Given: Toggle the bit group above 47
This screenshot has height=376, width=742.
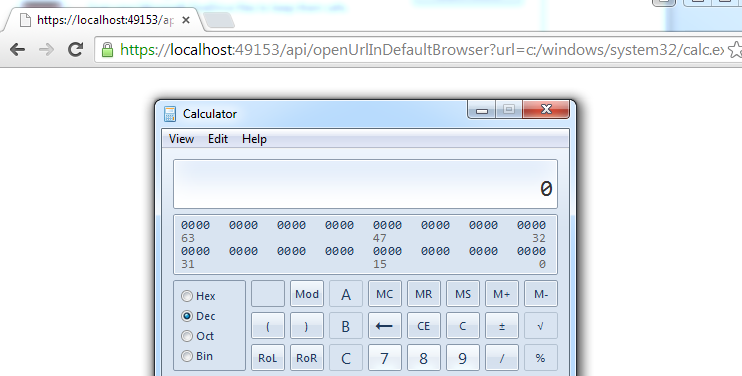Looking at the screenshot, I should (387, 225).
